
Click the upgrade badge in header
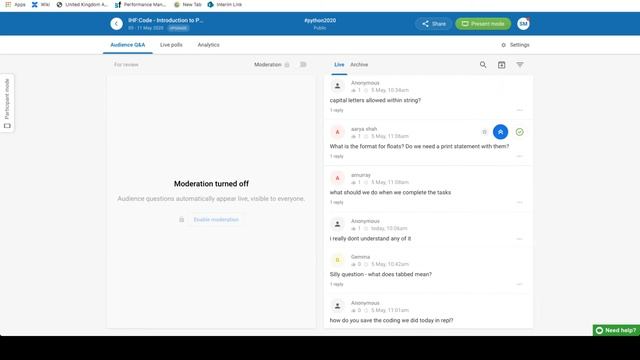[178, 28]
